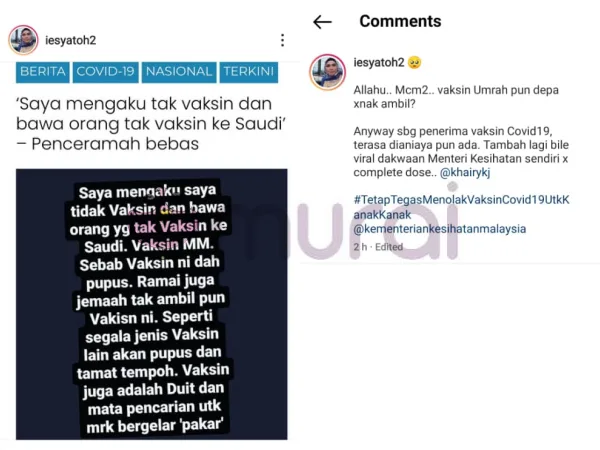The height and width of the screenshot is (450, 600).
Task: Open the three-dot post options menu
Action: click(x=282, y=40)
